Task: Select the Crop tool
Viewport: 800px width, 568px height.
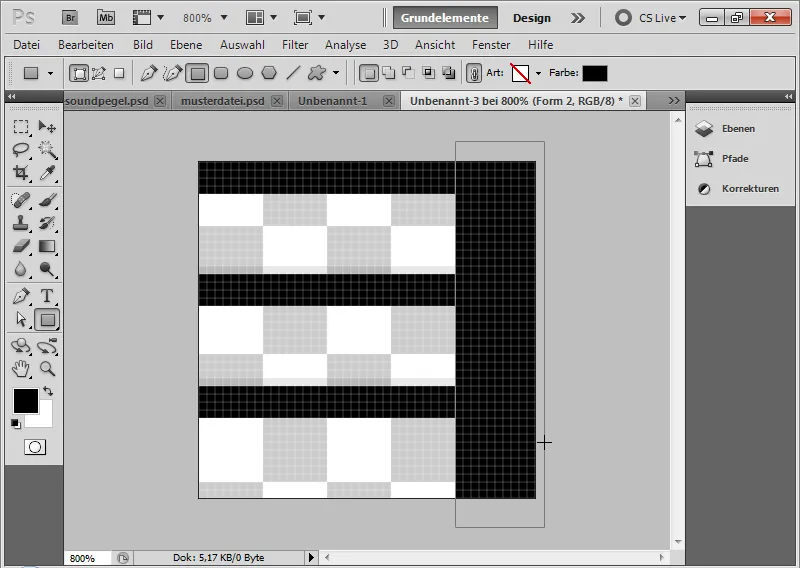Action: coord(21,173)
